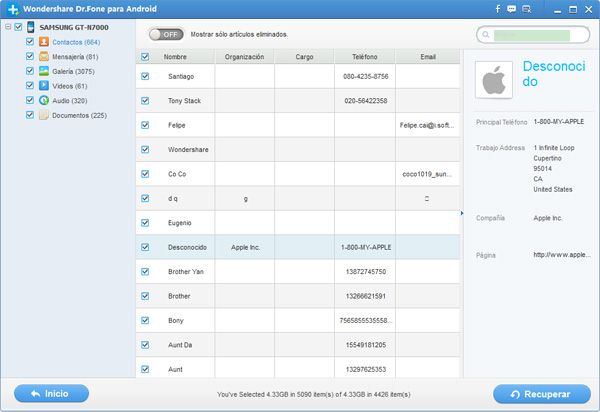Uncheck the Audio (320) checkbox
600x412 pixels.
(x=30, y=100)
